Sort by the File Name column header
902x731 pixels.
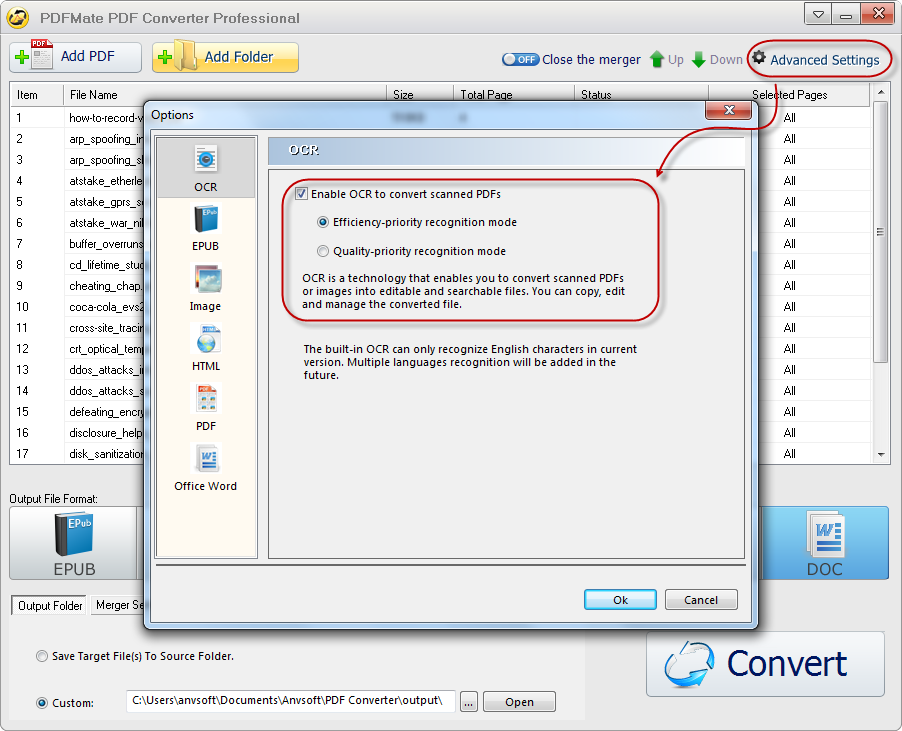point(225,95)
